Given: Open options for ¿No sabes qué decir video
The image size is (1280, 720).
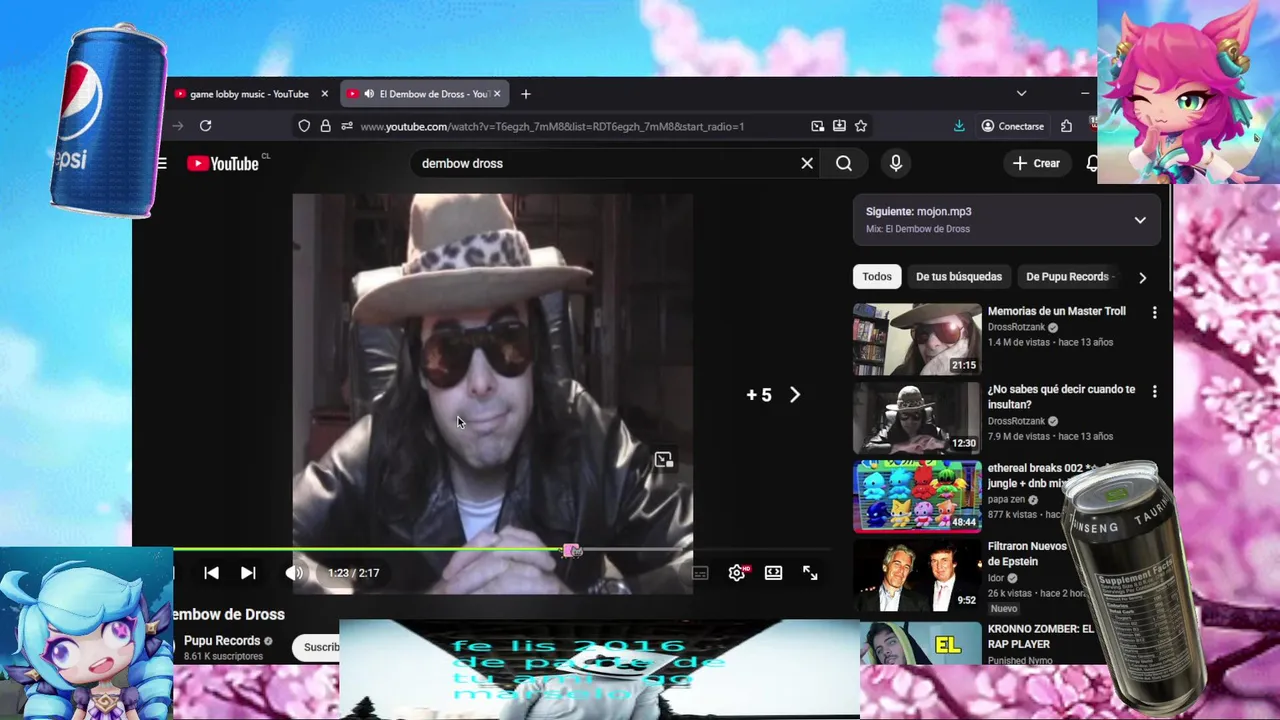Looking at the screenshot, I should [1154, 391].
